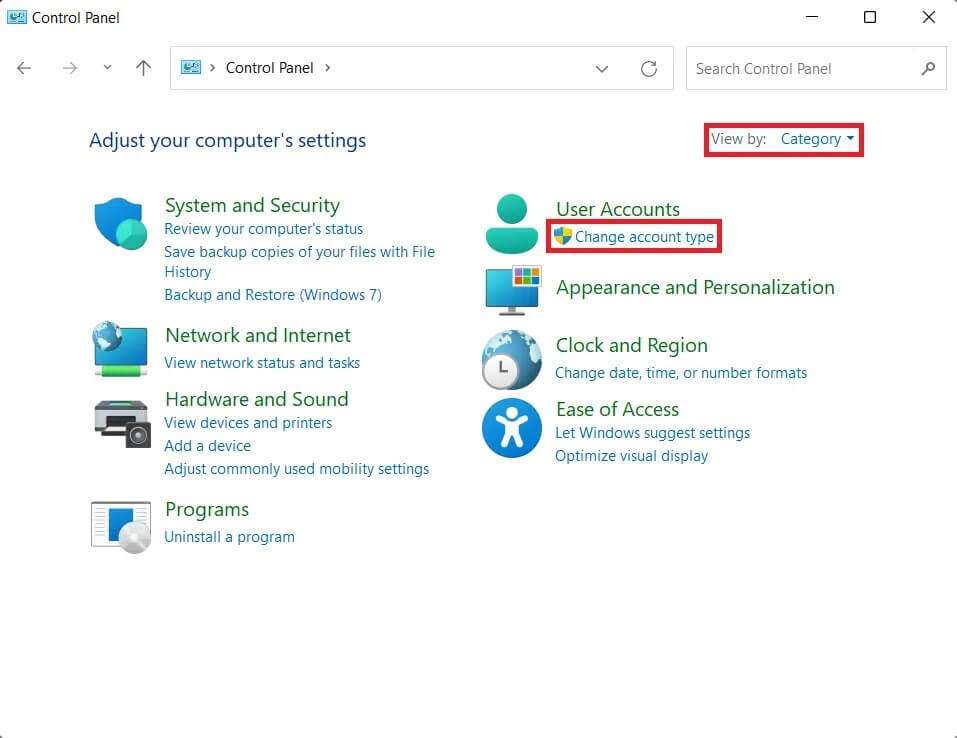Open Network and Internet category
Image resolution: width=957 pixels, height=738 pixels.
point(258,335)
